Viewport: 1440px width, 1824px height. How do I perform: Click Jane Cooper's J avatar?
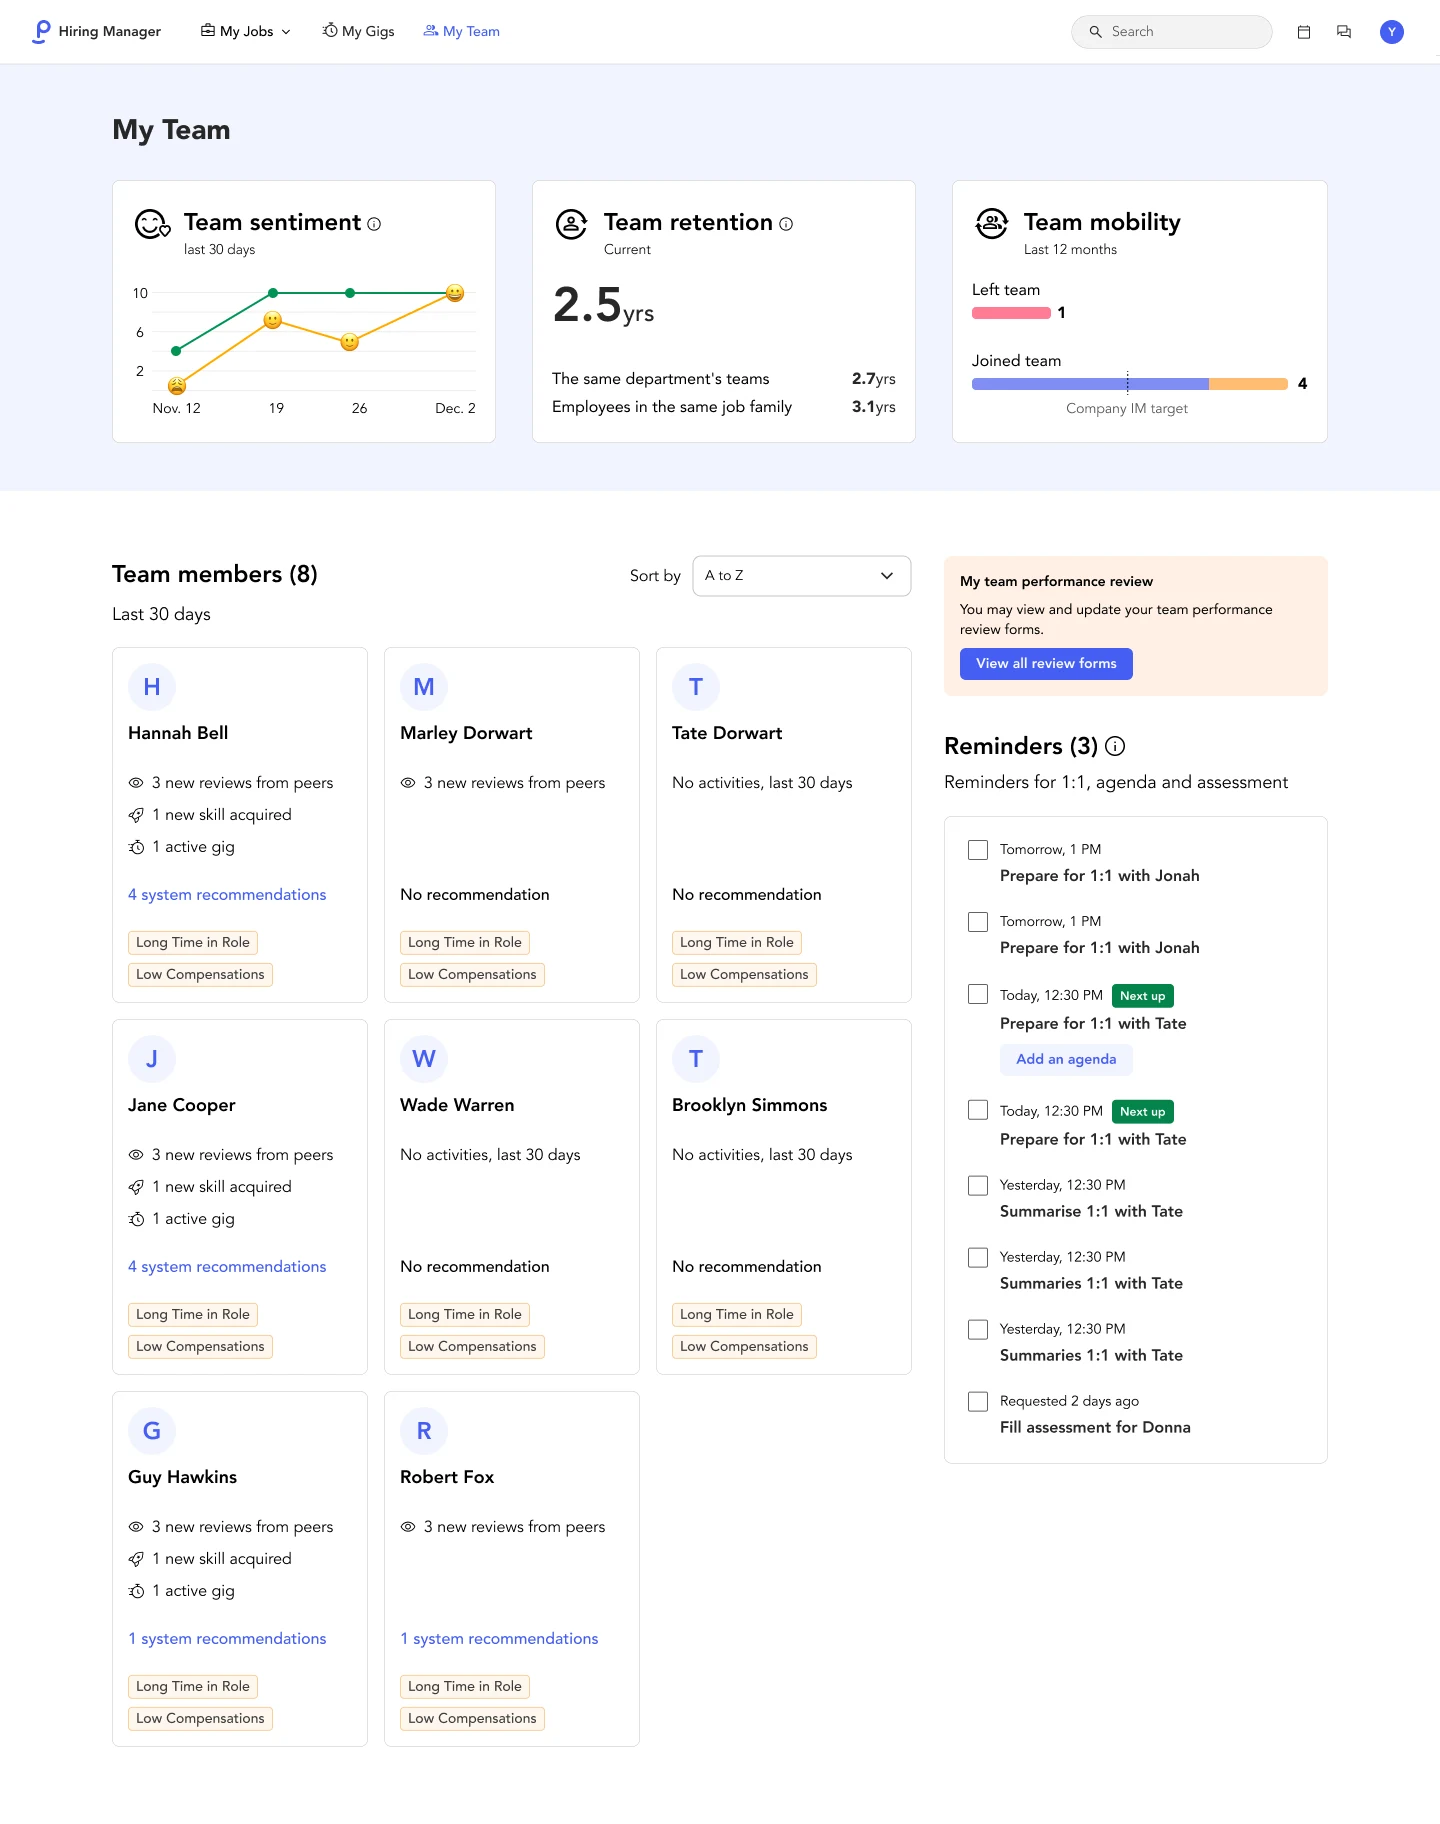point(152,1059)
